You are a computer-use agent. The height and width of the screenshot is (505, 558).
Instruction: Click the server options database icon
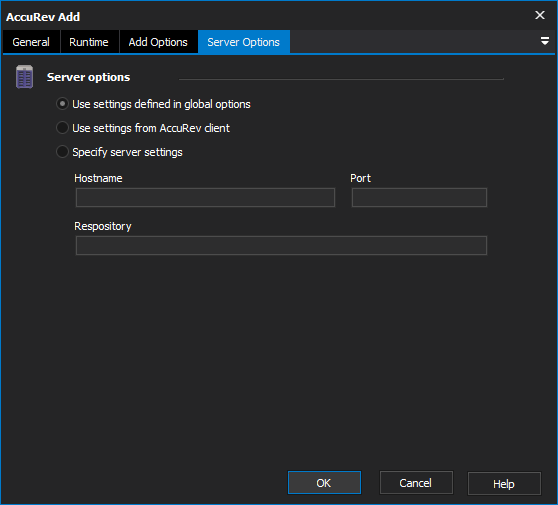(x=25, y=77)
